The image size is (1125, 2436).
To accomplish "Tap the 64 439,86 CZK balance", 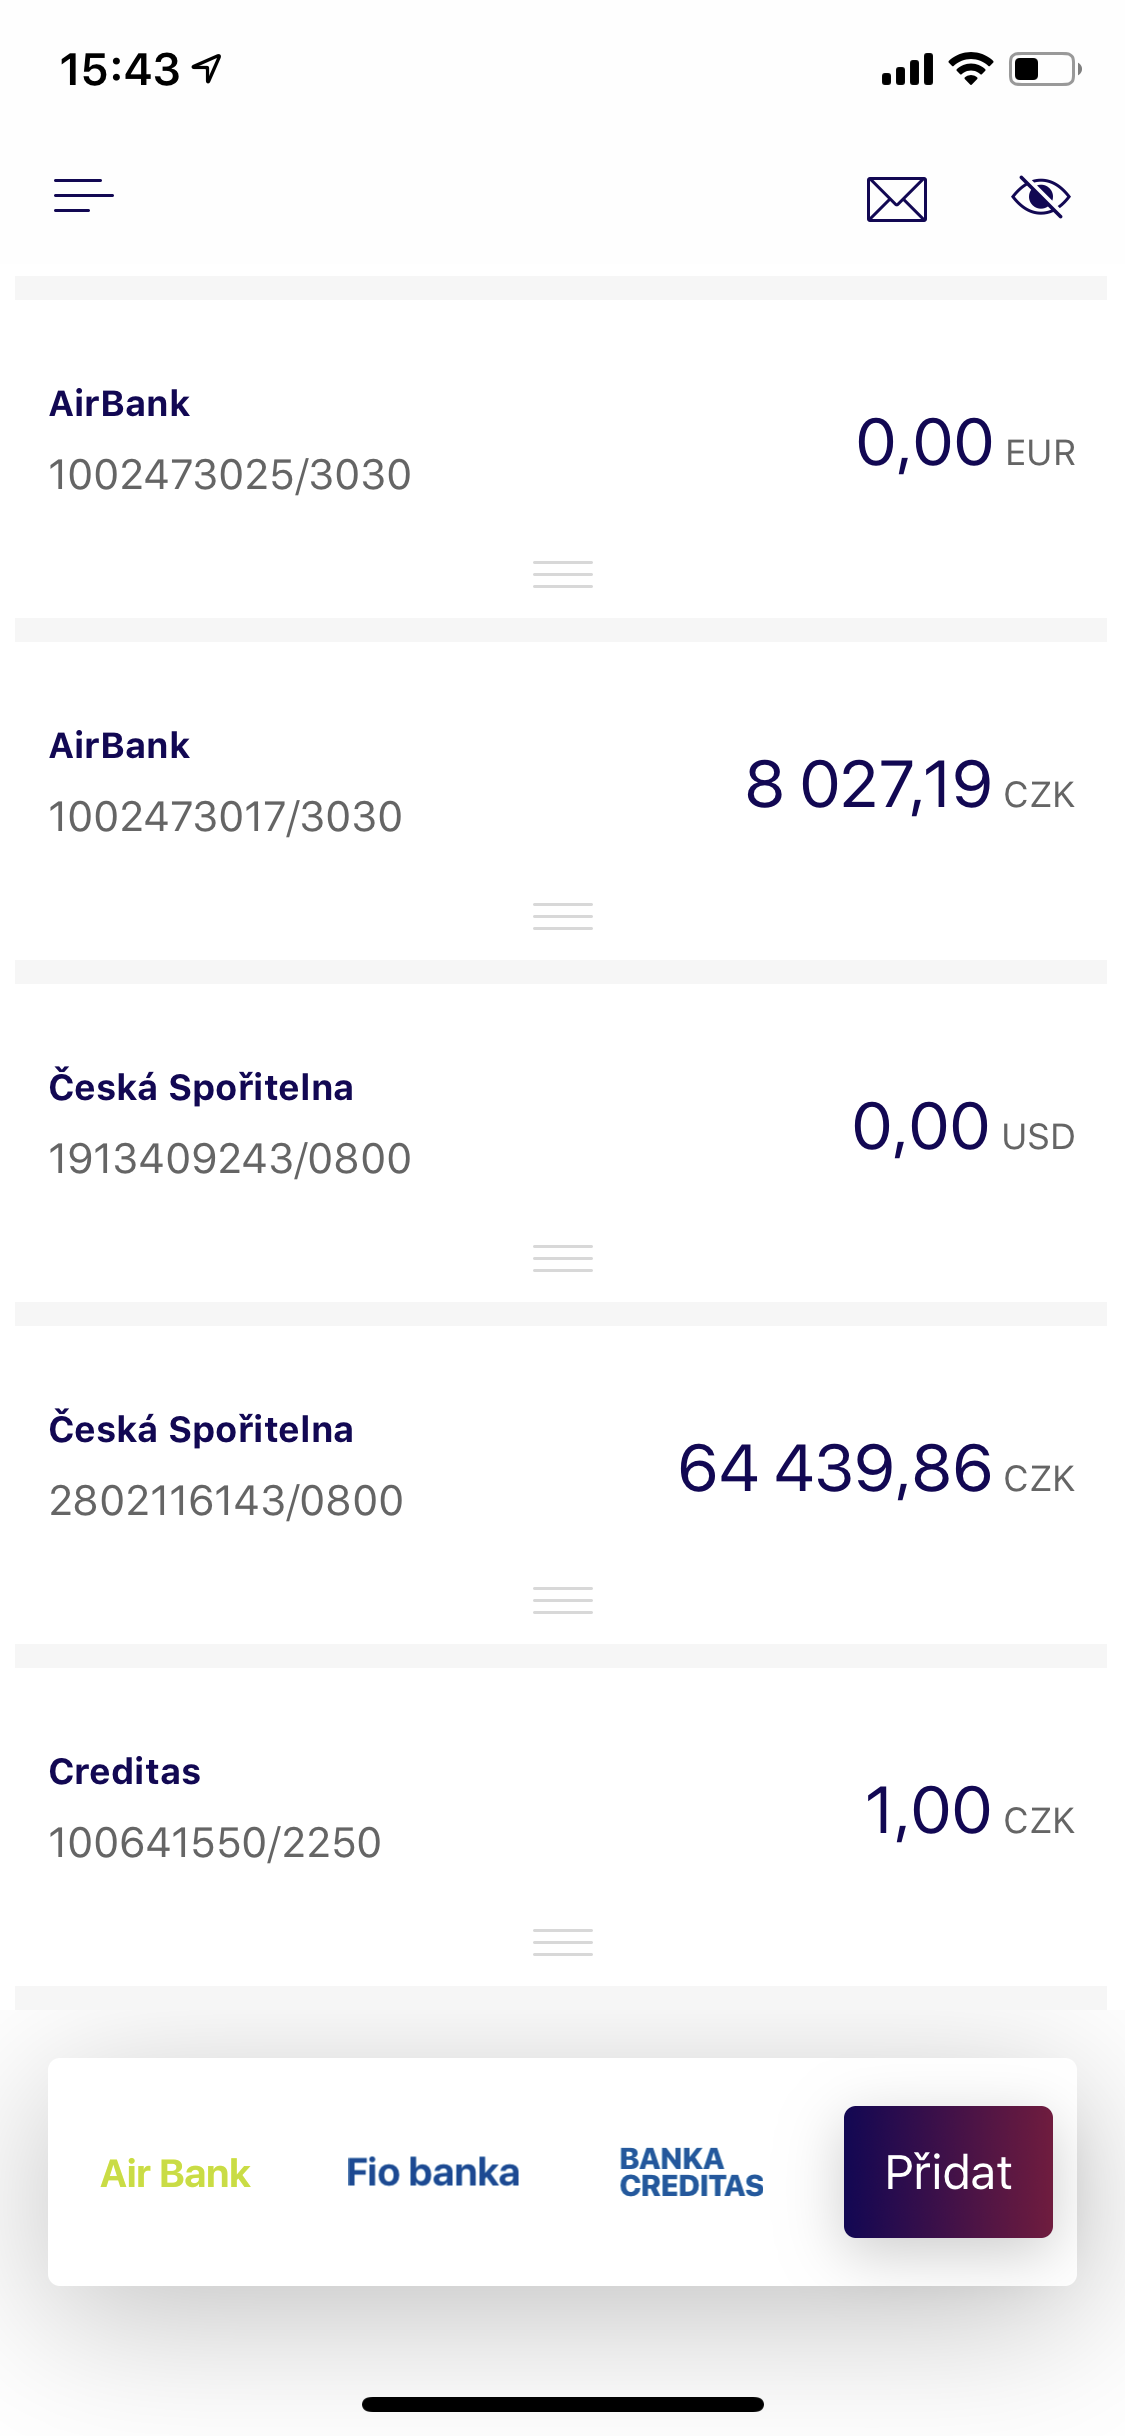I will (875, 1469).
